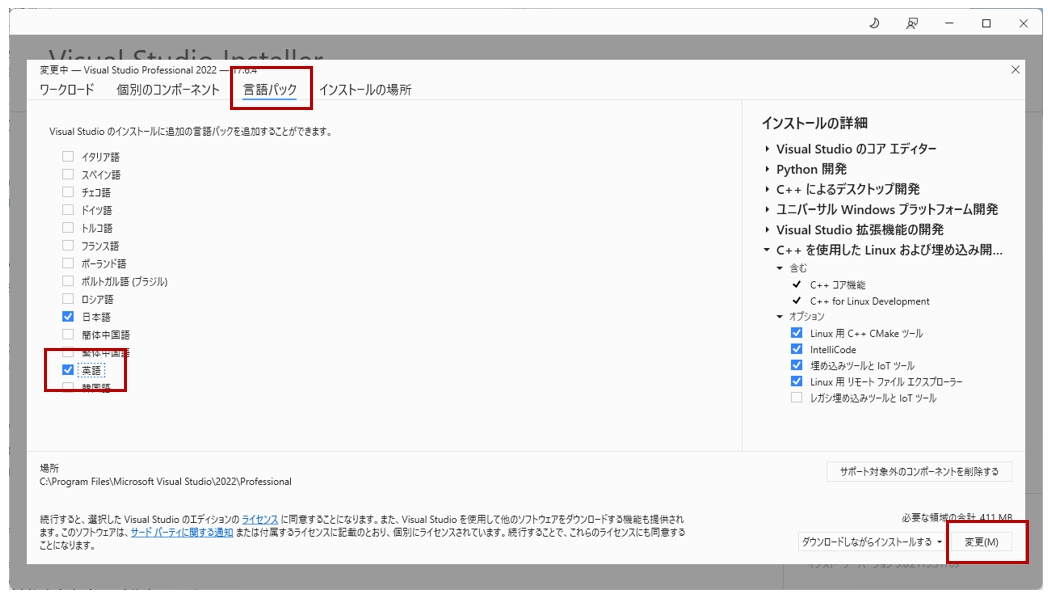Expand the Python 開発 section

769,169
